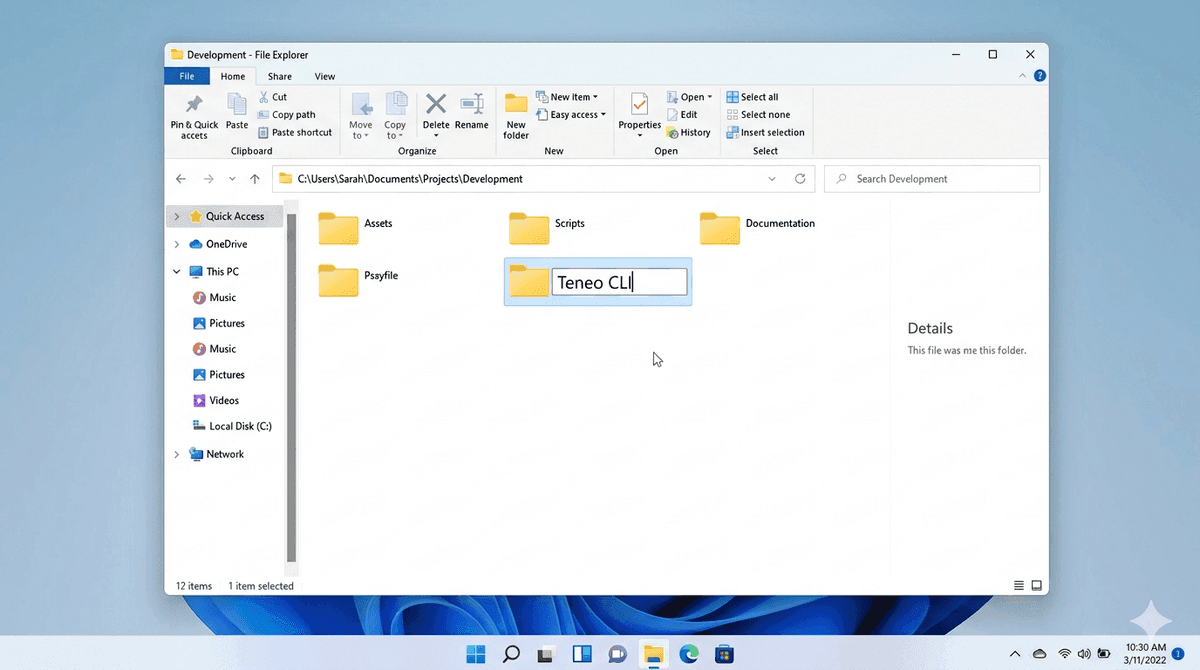
Task: Create a New folder
Action: tap(515, 115)
